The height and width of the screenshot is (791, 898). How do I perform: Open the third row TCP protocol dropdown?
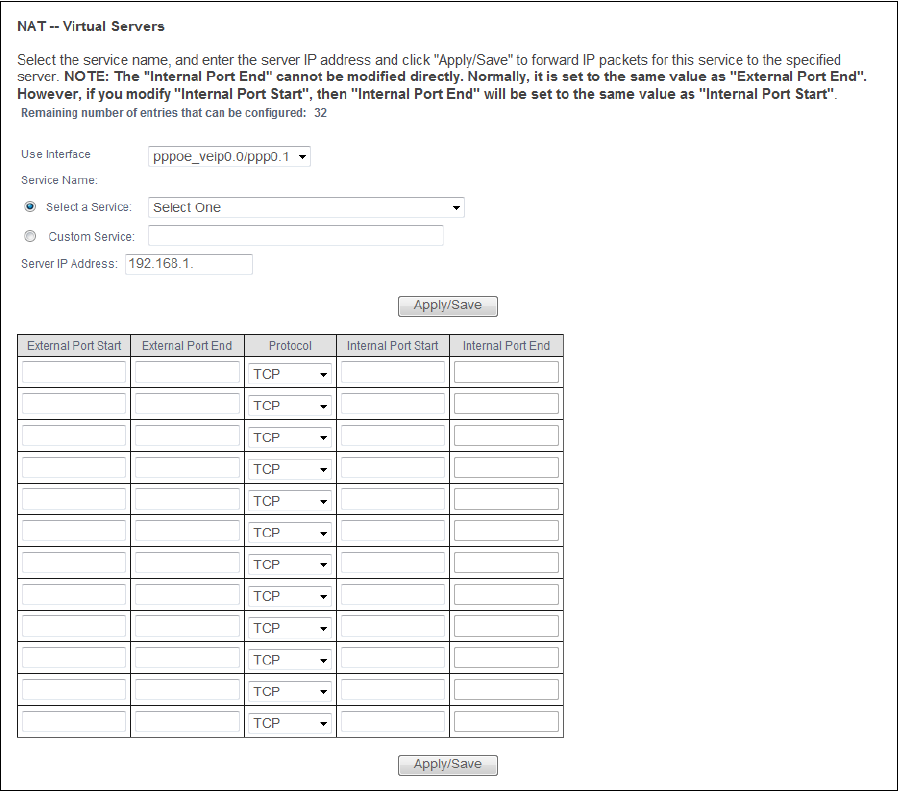pyautogui.click(x=290, y=438)
